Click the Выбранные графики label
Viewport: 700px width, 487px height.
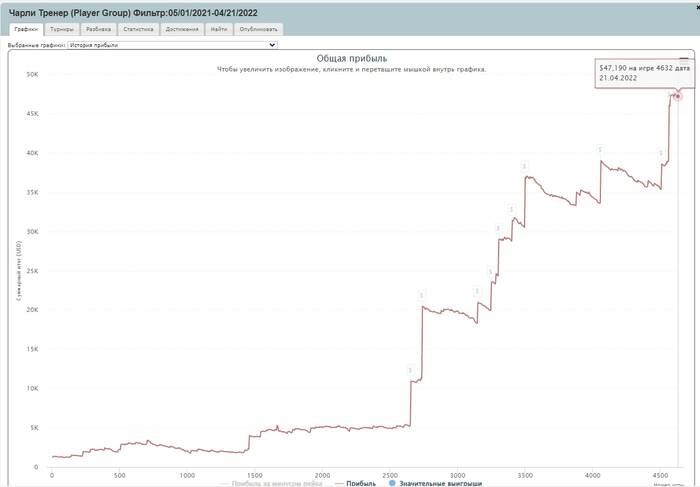(37, 45)
